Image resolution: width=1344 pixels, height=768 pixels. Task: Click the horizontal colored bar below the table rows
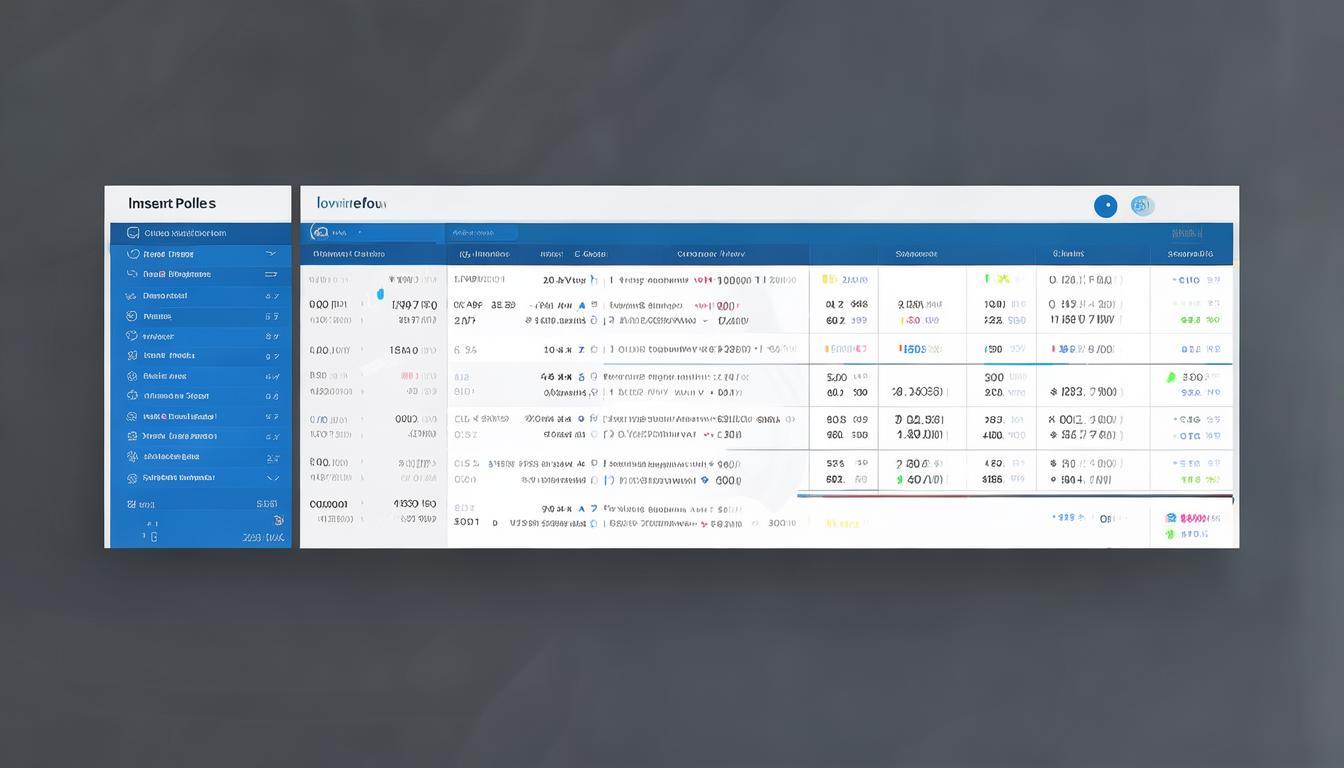coord(1014,496)
